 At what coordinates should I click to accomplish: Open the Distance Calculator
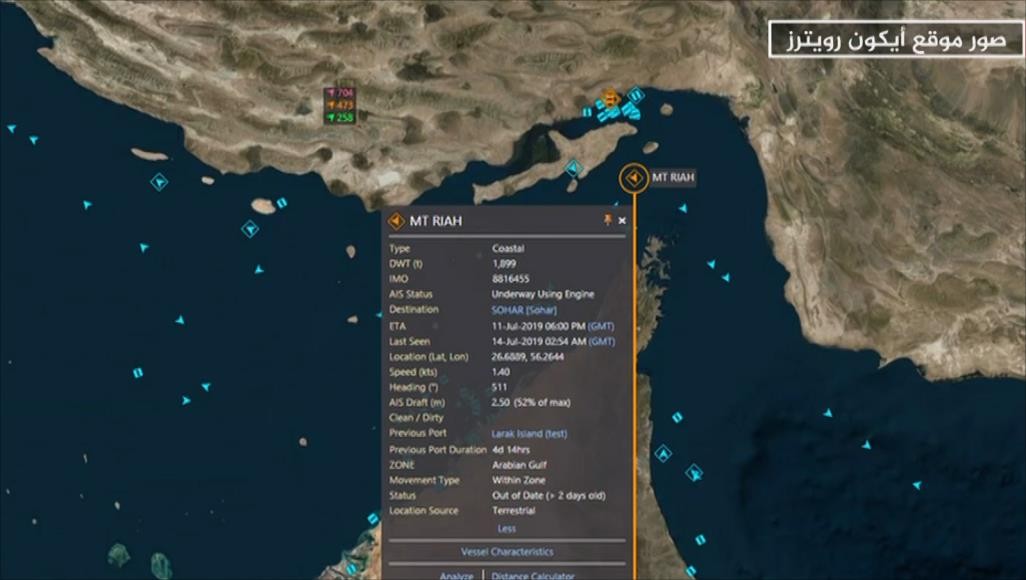(533, 575)
